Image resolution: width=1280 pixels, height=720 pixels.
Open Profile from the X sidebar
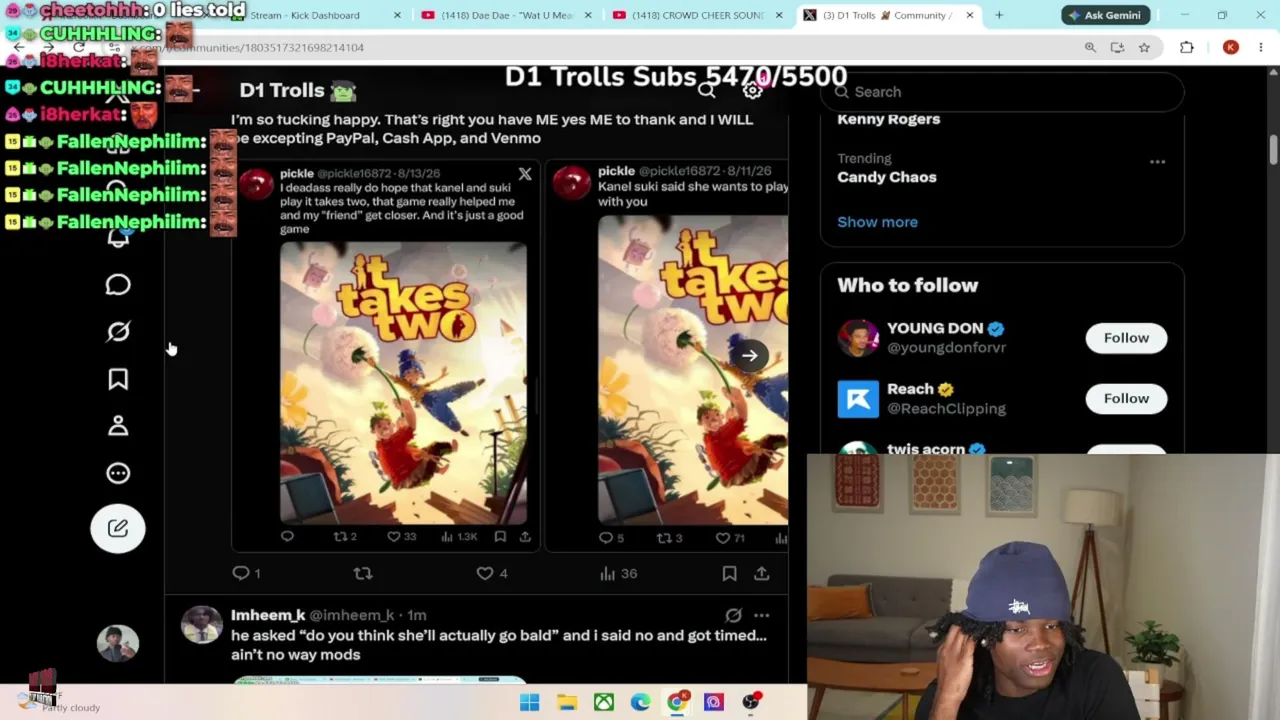click(118, 426)
